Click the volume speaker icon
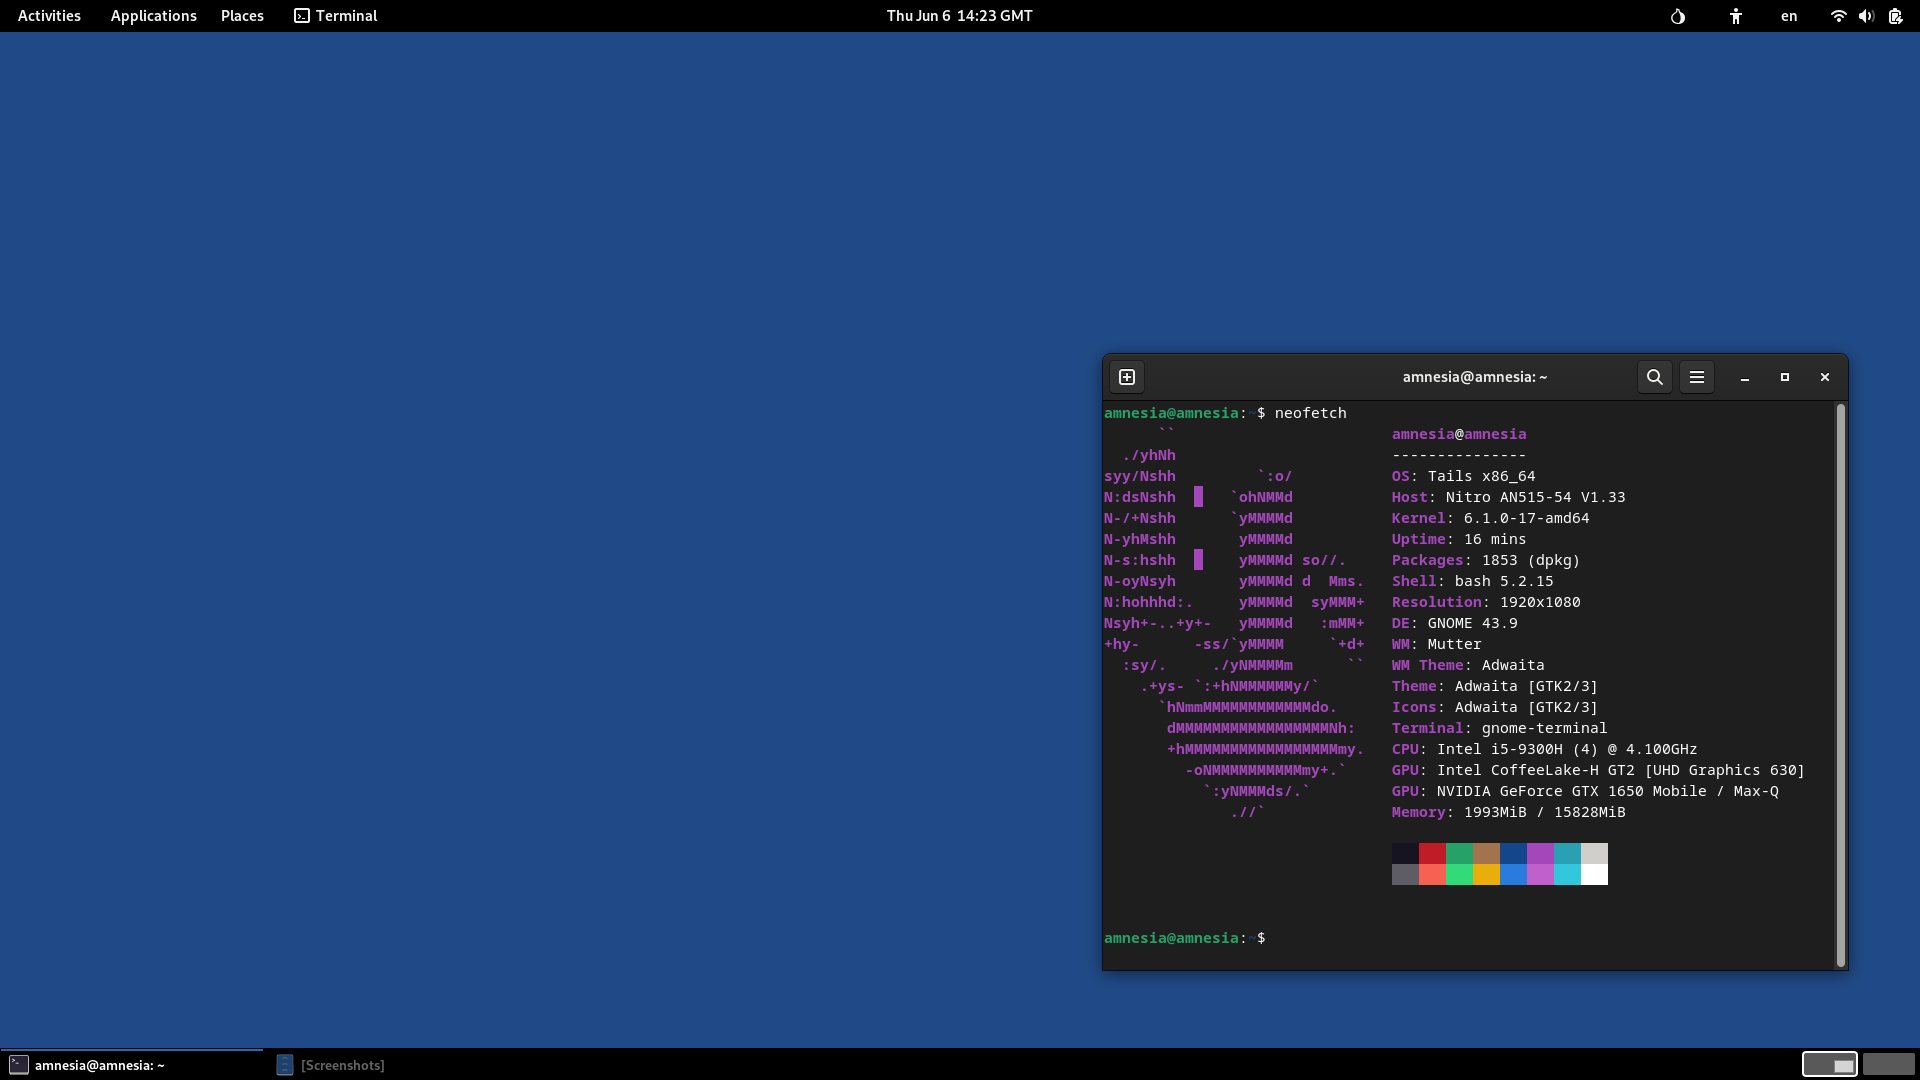 1866,16
